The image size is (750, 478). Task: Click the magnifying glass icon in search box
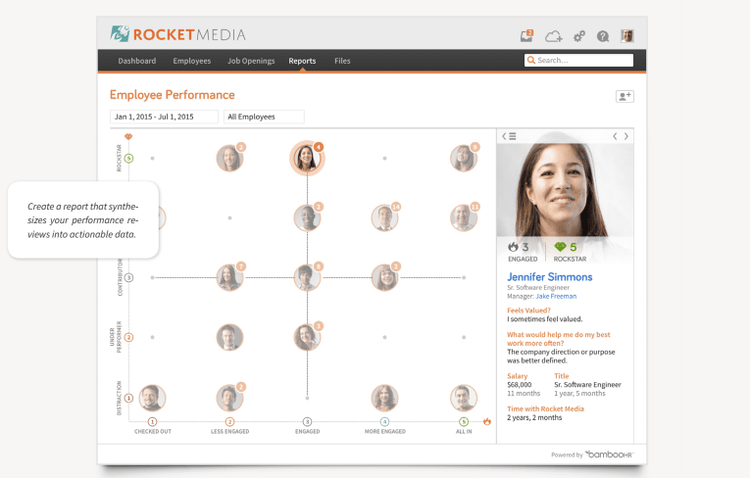[531, 60]
